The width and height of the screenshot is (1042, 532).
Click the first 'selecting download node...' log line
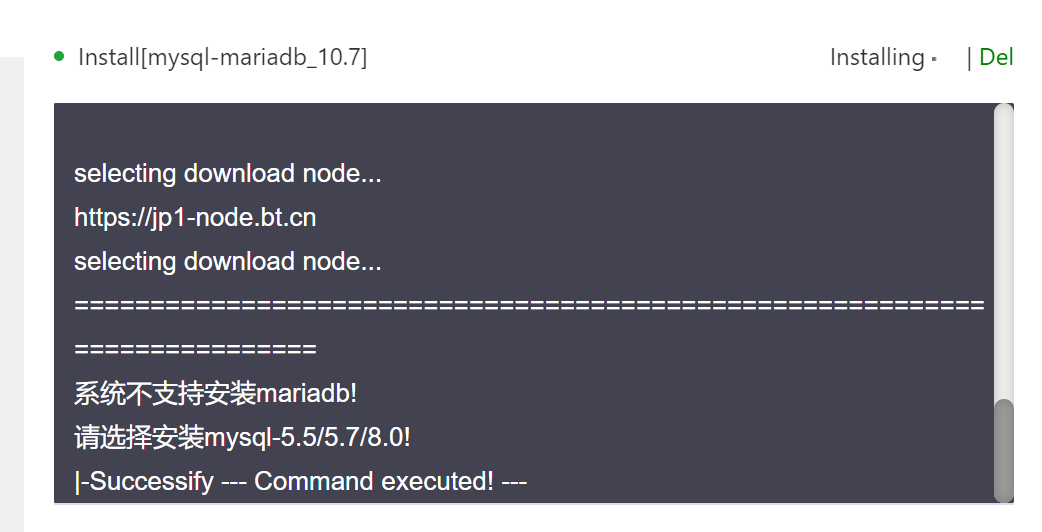227,173
